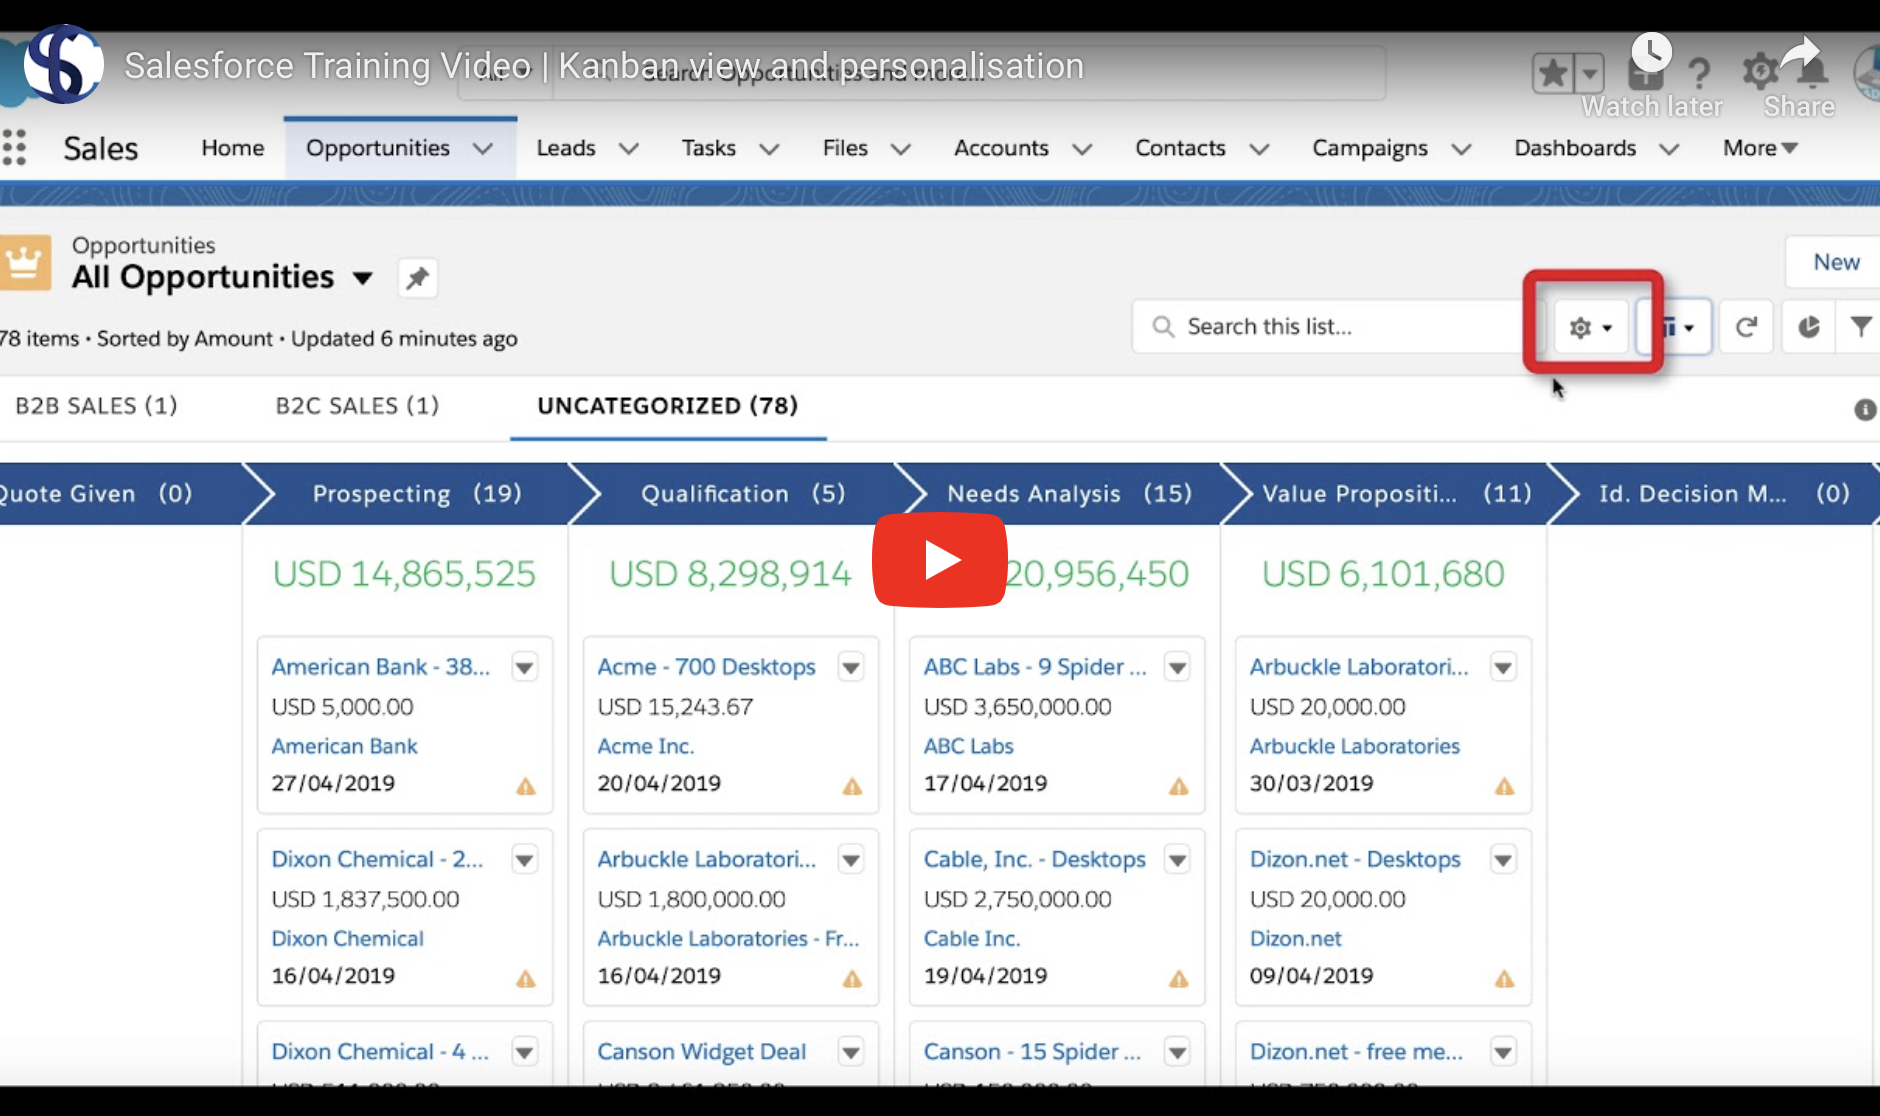The height and width of the screenshot is (1116, 1880).
Task: Select the UNCATEGORIZED (78) tab
Action: coord(668,406)
